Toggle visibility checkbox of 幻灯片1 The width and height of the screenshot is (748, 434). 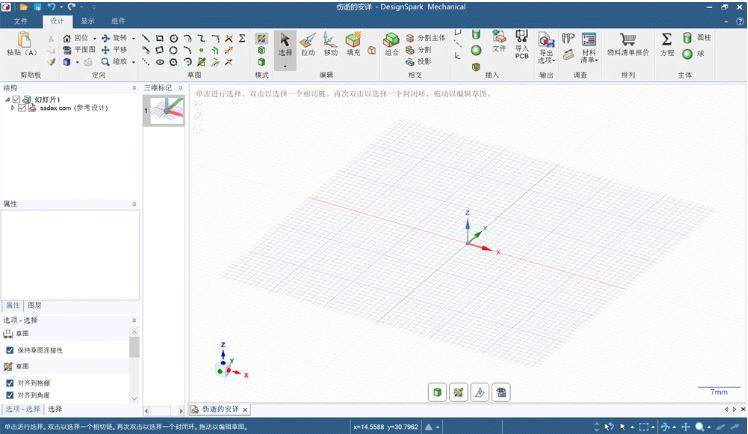pos(16,100)
